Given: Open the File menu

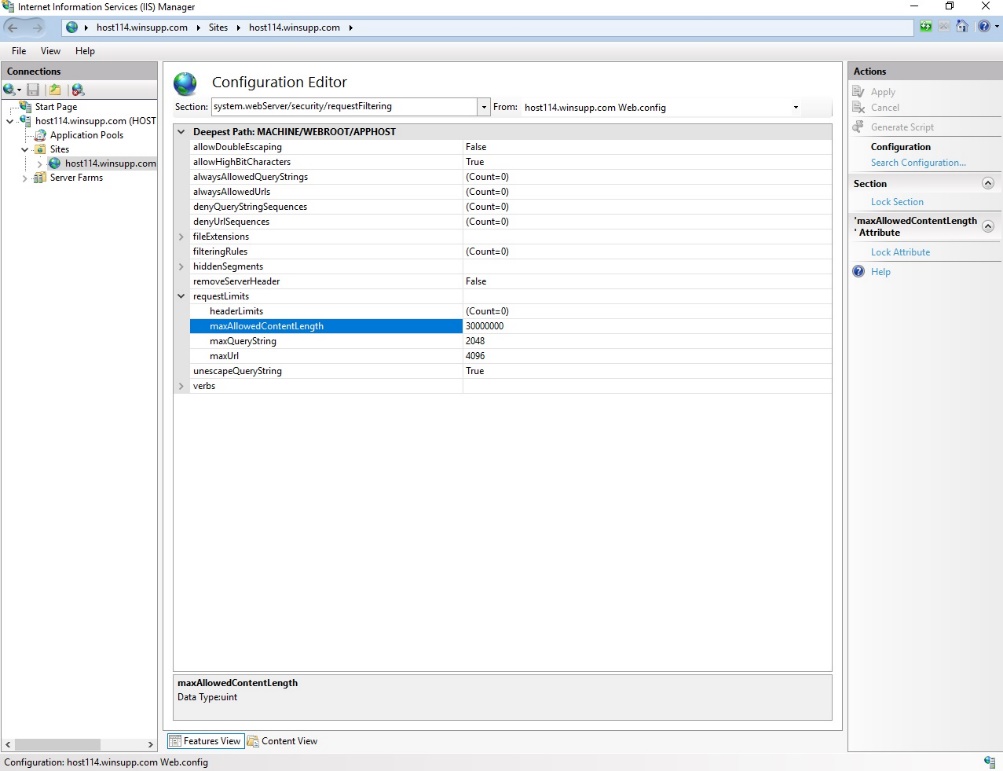Looking at the screenshot, I should click(x=19, y=51).
